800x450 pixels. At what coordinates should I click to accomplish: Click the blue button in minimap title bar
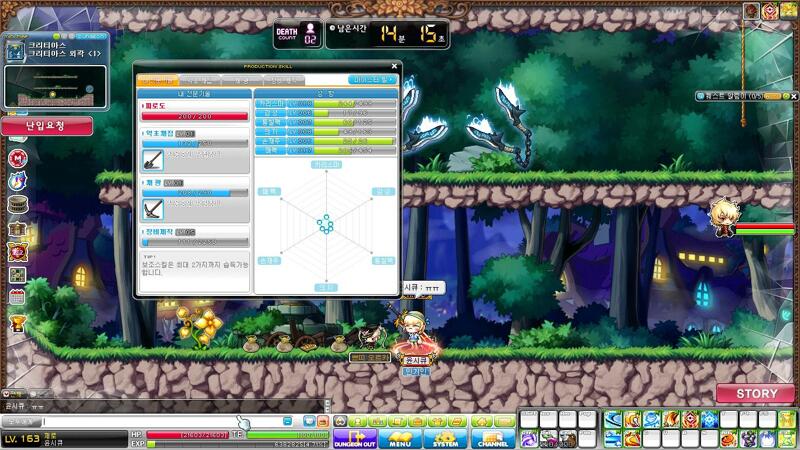92,36
